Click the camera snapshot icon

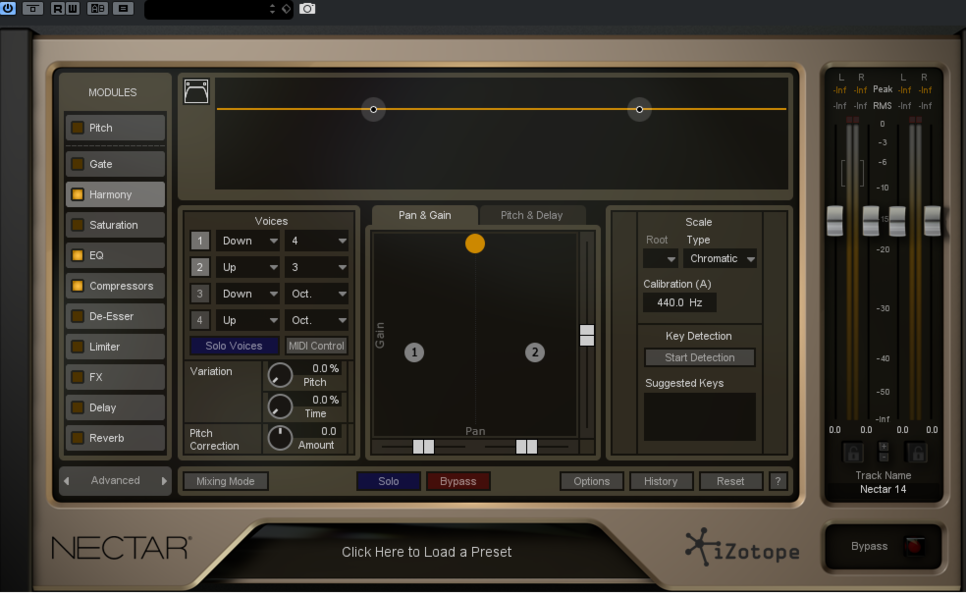pyautogui.click(x=307, y=9)
